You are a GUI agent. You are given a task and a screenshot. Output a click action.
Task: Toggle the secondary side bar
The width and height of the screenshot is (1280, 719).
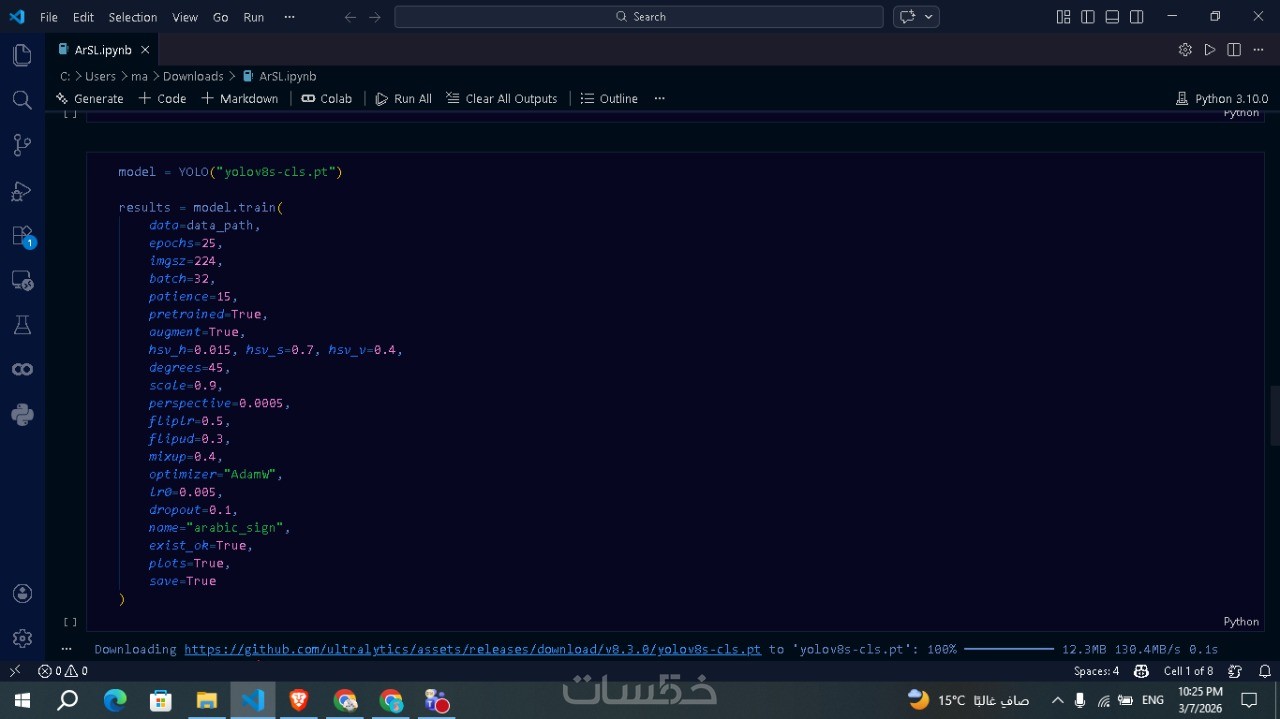pyautogui.click(x=1137, y=17)
